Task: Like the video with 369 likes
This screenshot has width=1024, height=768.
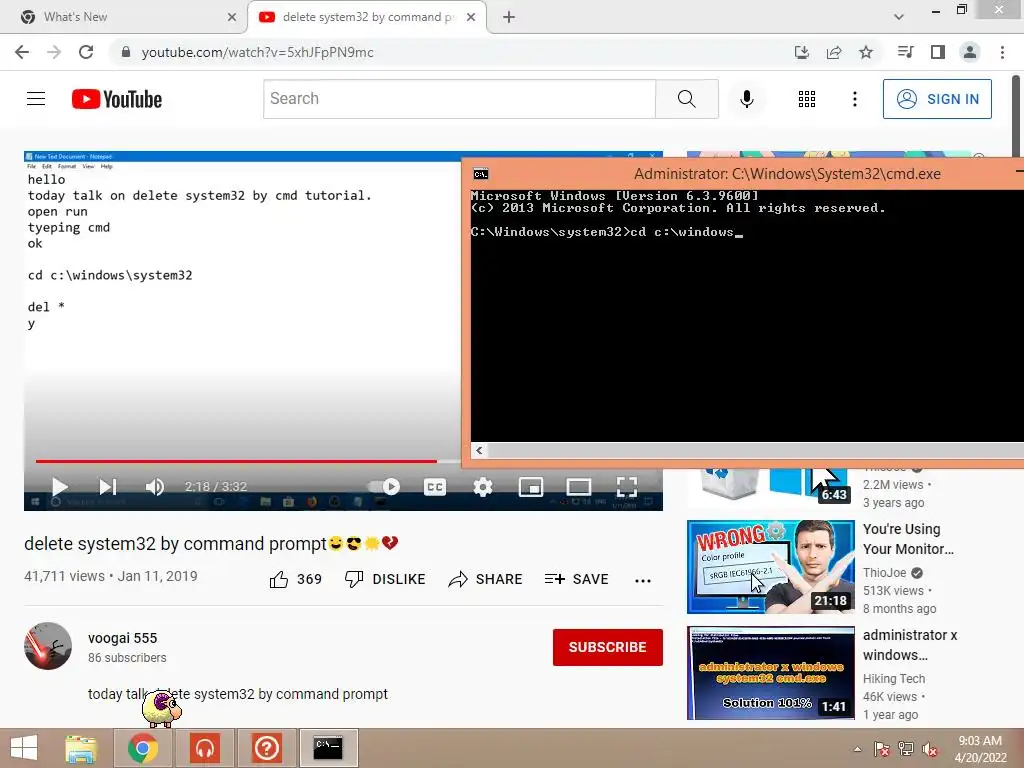Action: click(x=295, y=579)
